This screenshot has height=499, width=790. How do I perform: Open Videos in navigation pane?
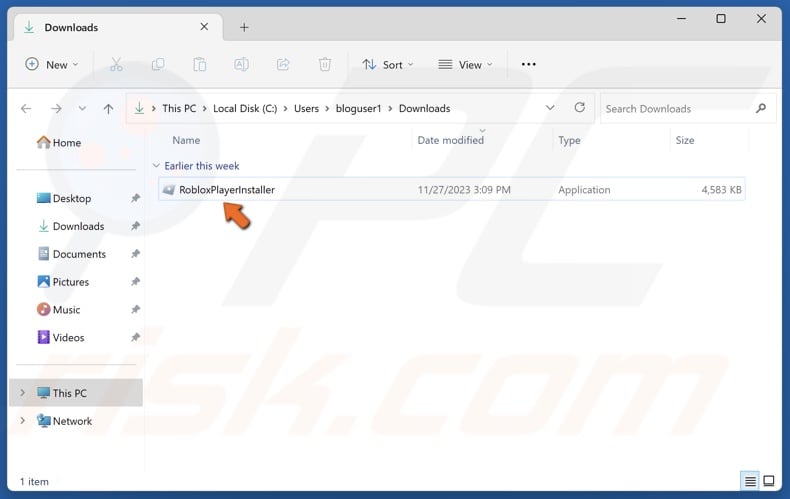pyautogui.click(x=61, y=337)
